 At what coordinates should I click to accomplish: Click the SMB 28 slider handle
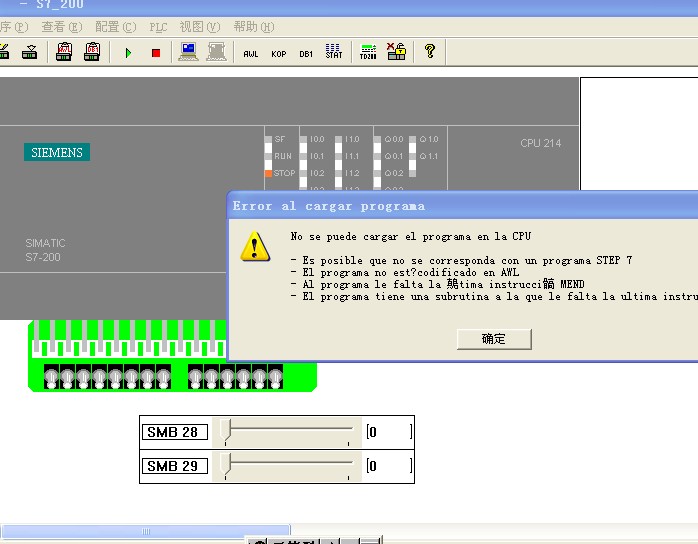pos(227,432)
